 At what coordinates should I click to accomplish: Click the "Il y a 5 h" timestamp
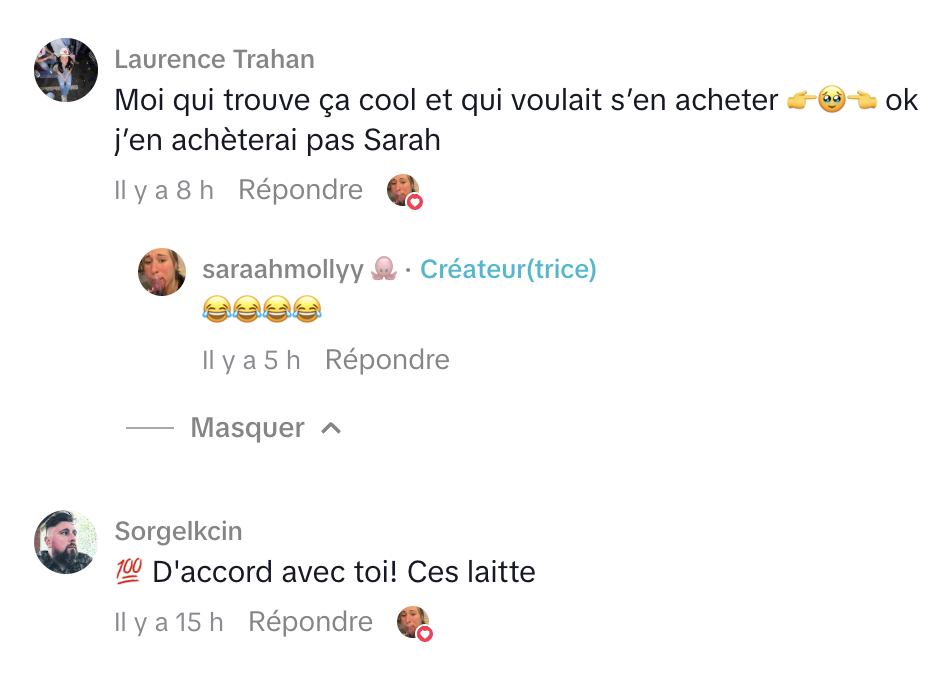(x=251, y=360)
